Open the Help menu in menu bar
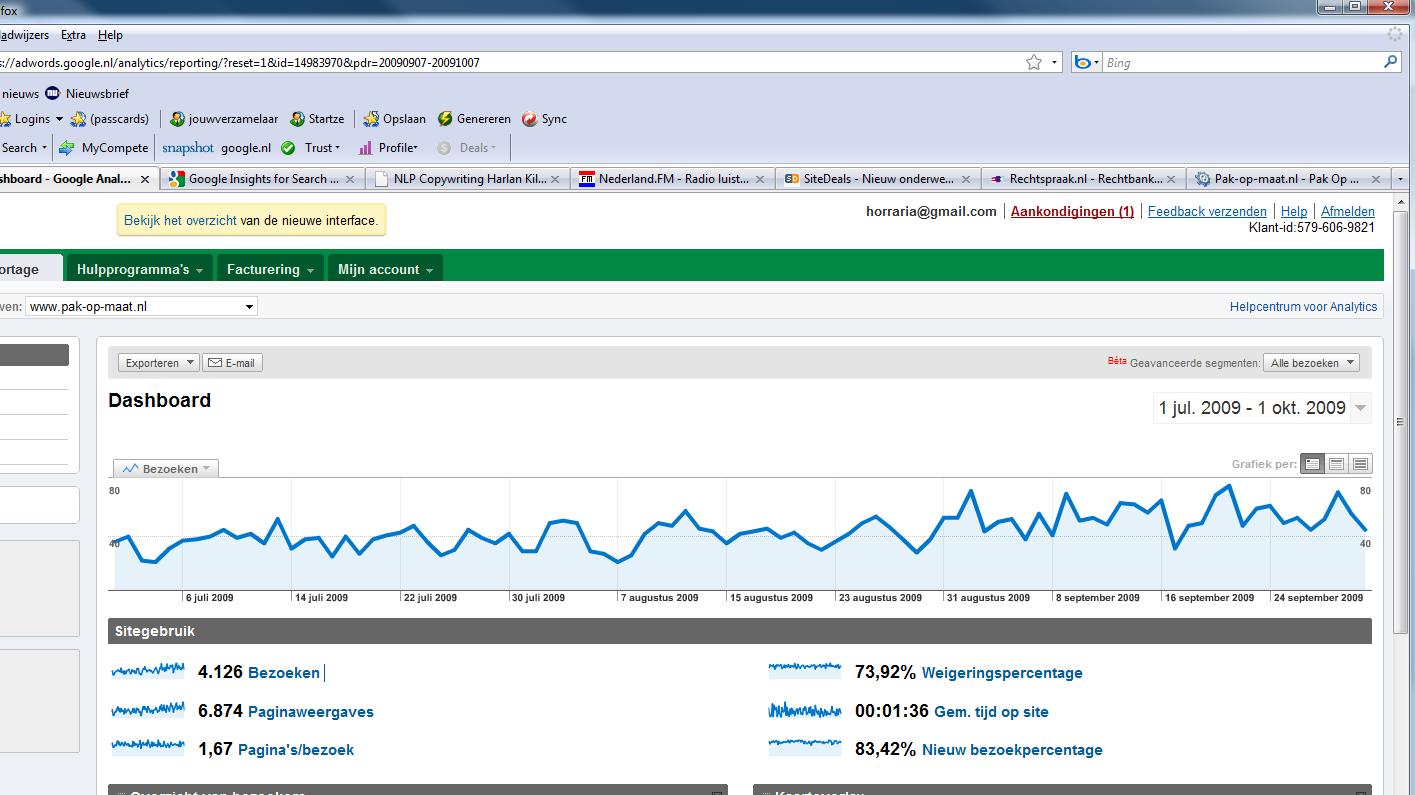 (110, 35)
